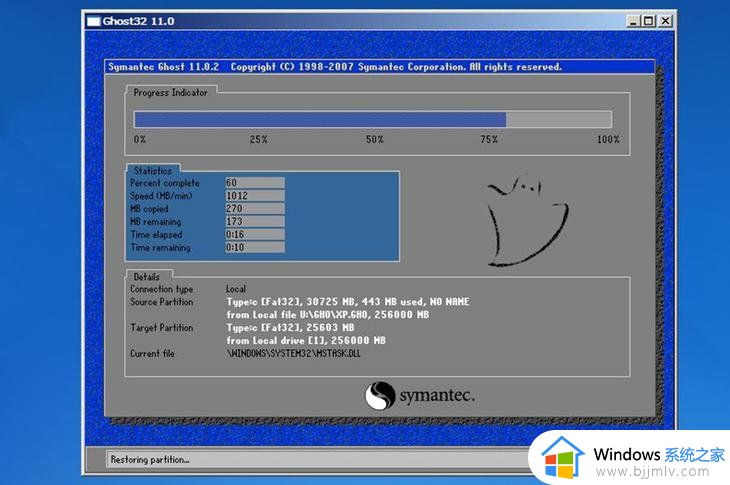The image size is (730, 485).
Task: Click the Statistics group label
Action: [153, 171]
